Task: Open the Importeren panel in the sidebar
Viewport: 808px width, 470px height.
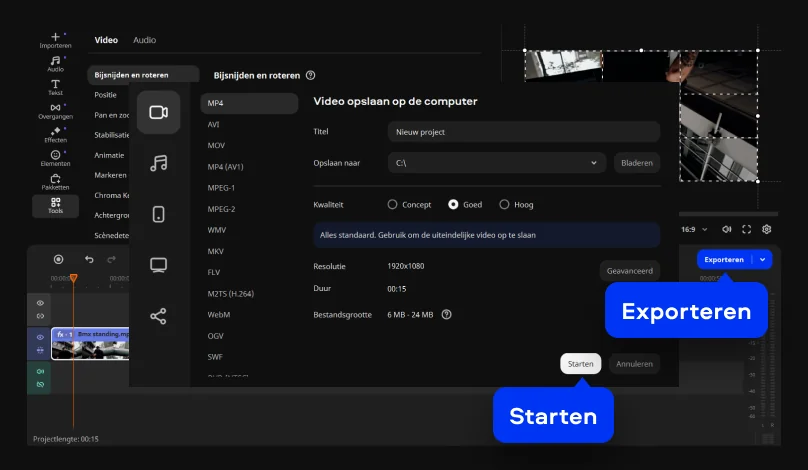Action: 55,40
